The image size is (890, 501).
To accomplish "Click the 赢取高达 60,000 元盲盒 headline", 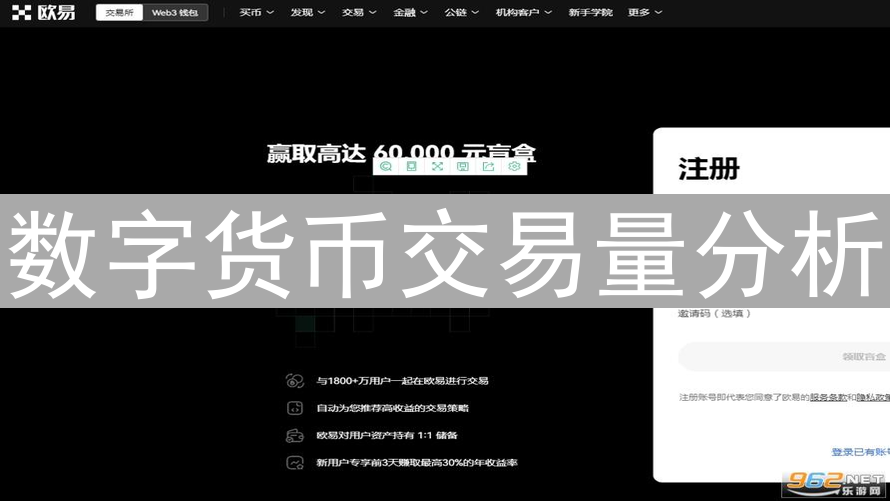I will [x=401, y=153].
